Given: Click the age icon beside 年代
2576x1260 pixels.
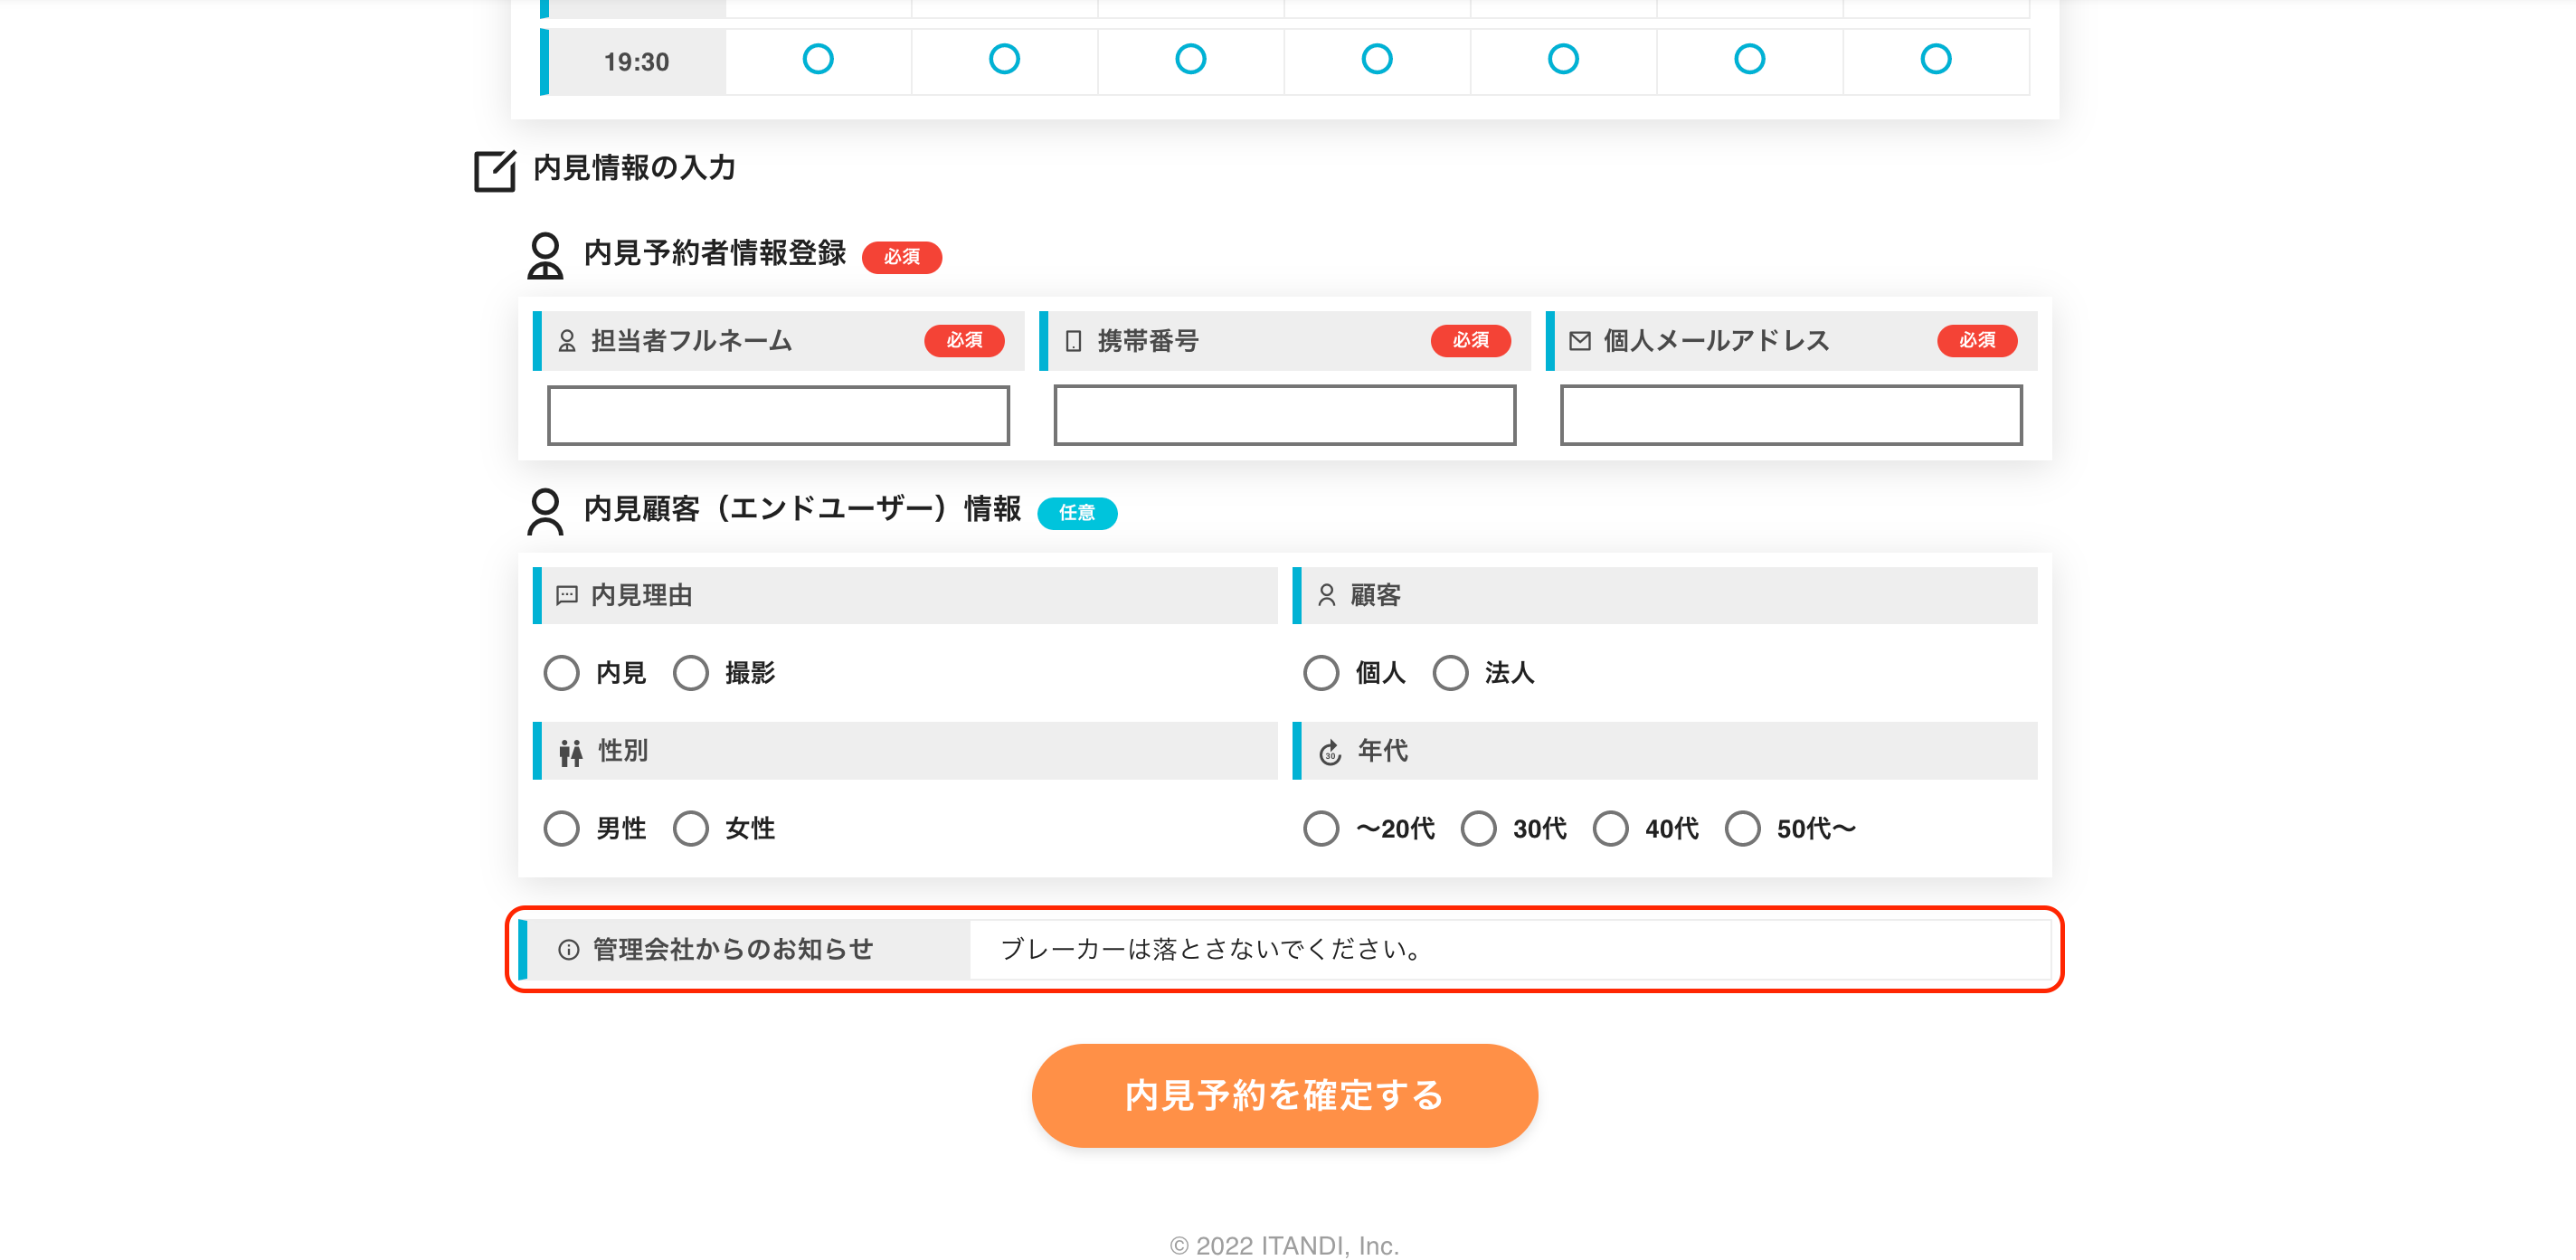Looking at the screenshot, I should [1330, 752].
